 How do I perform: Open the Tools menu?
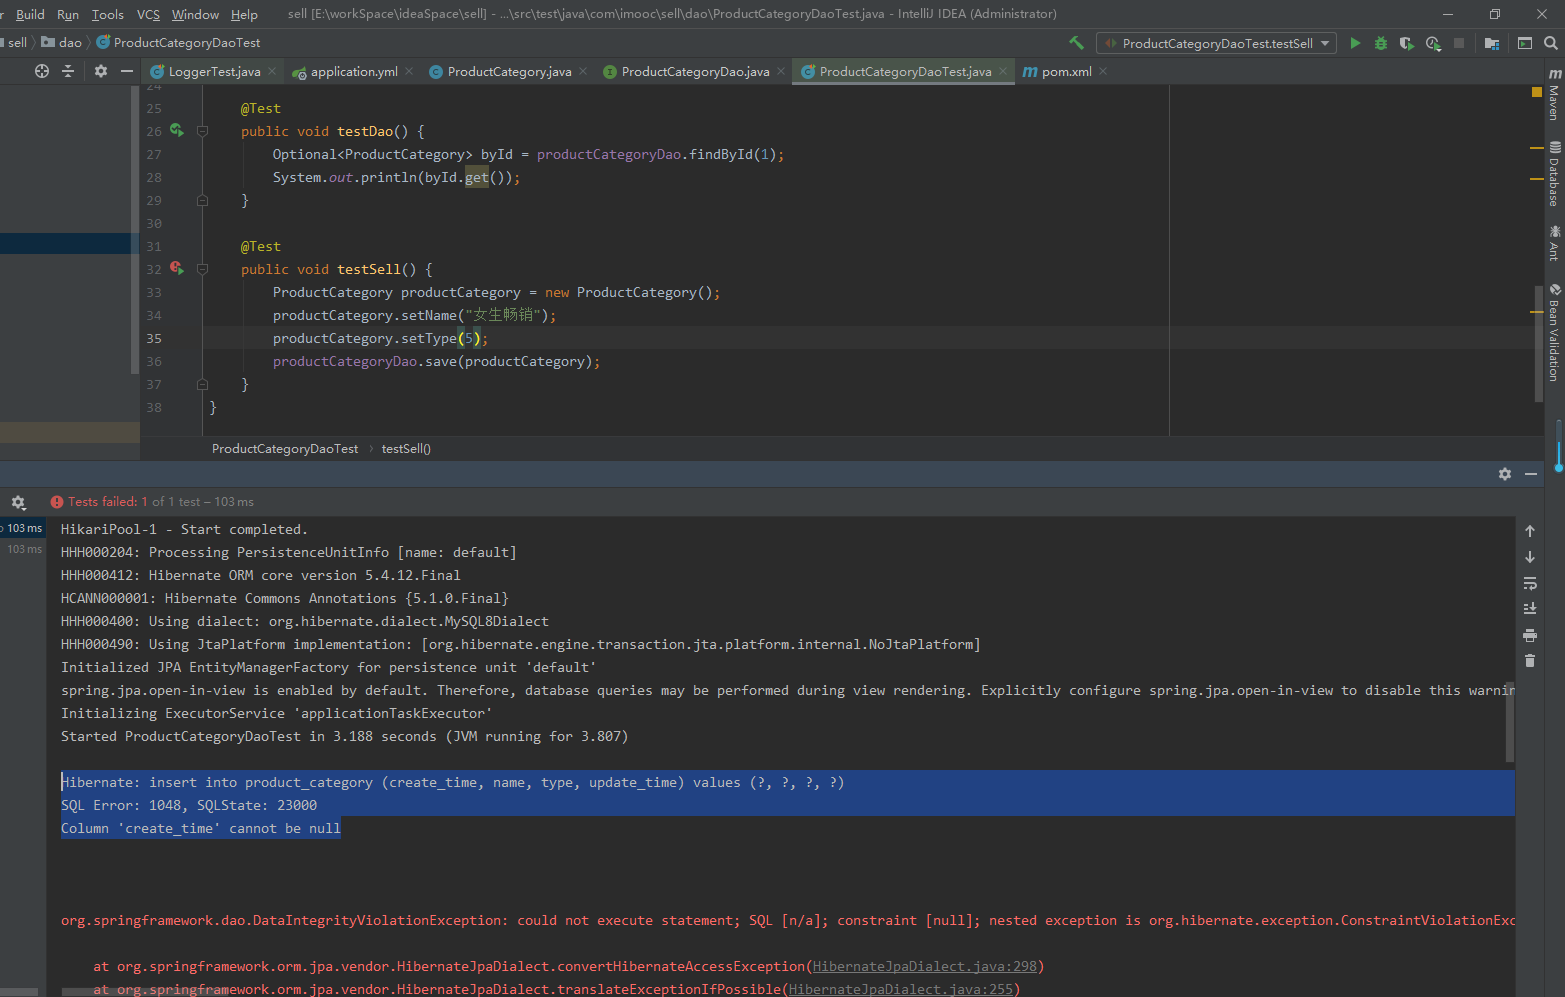click(108, 14)
